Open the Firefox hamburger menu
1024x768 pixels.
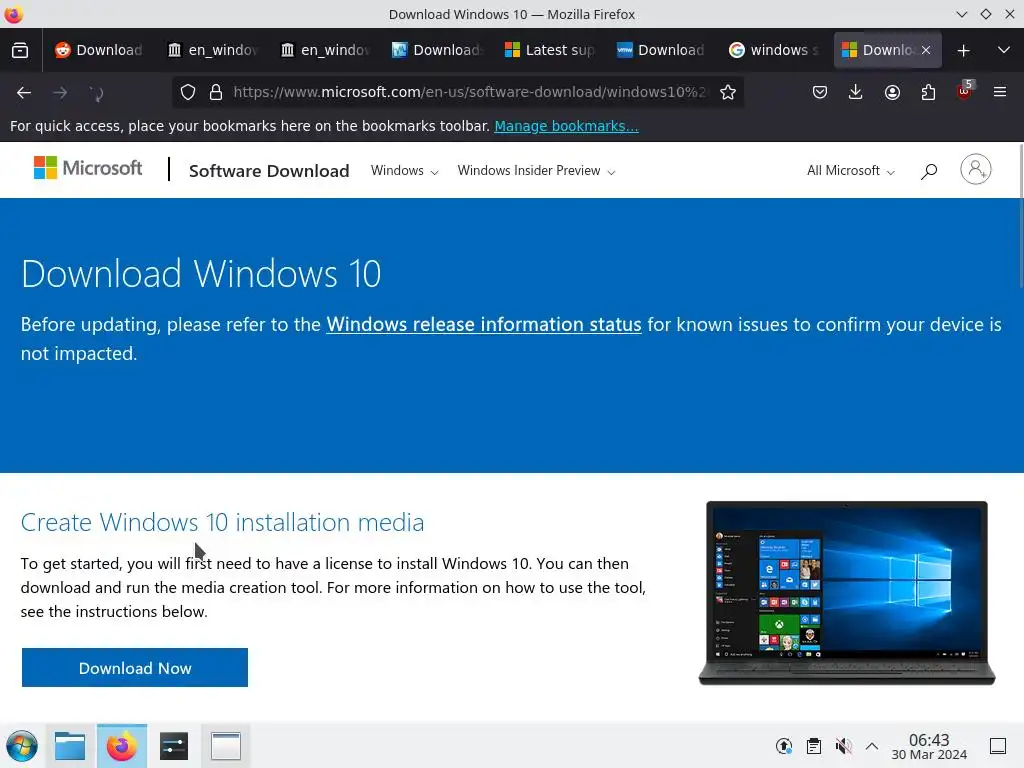tap(1000, 93)
